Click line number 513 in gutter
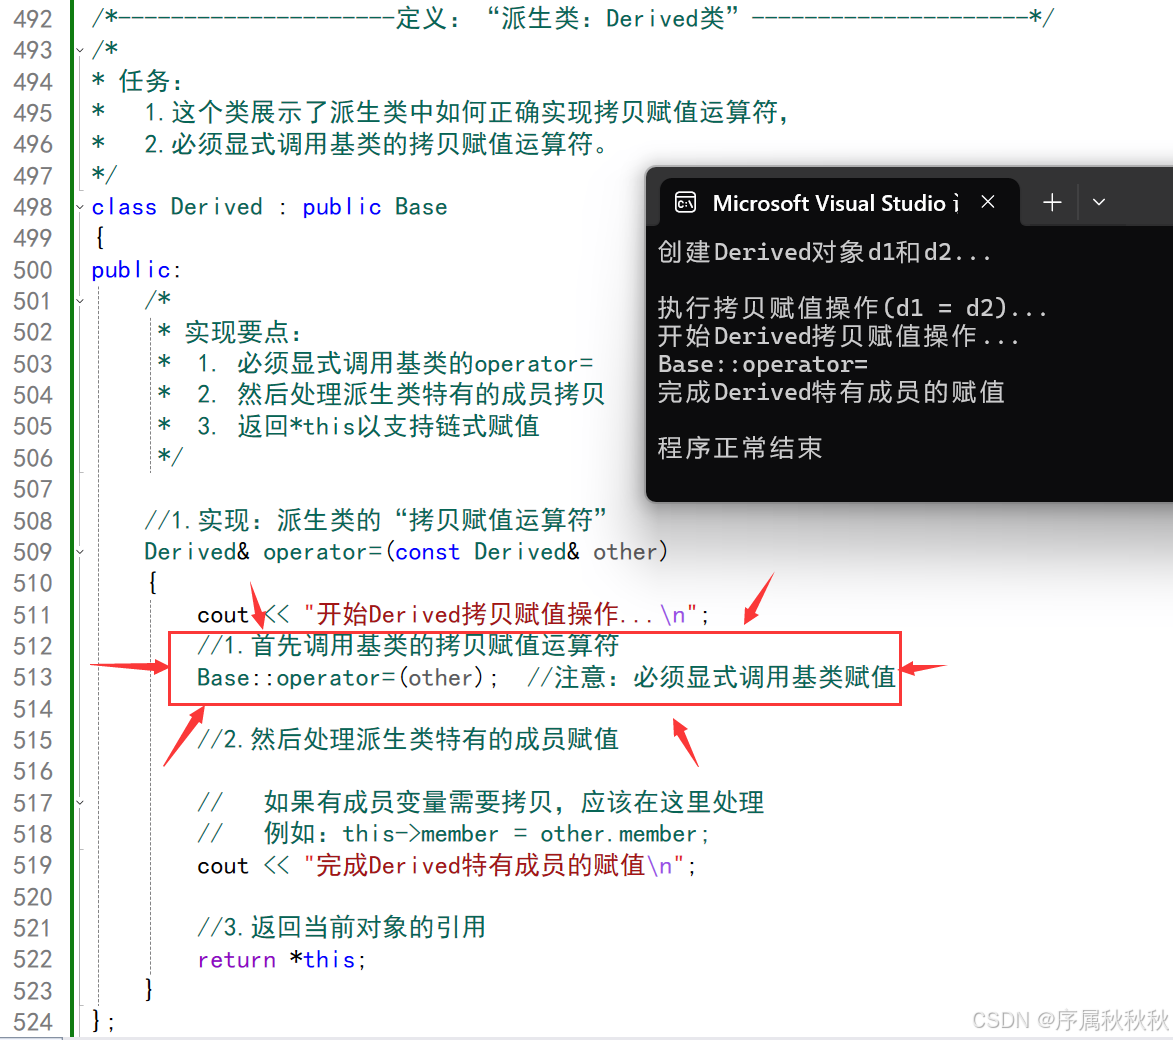This screenshot has width=1173, height=1040. pos(33,677)
